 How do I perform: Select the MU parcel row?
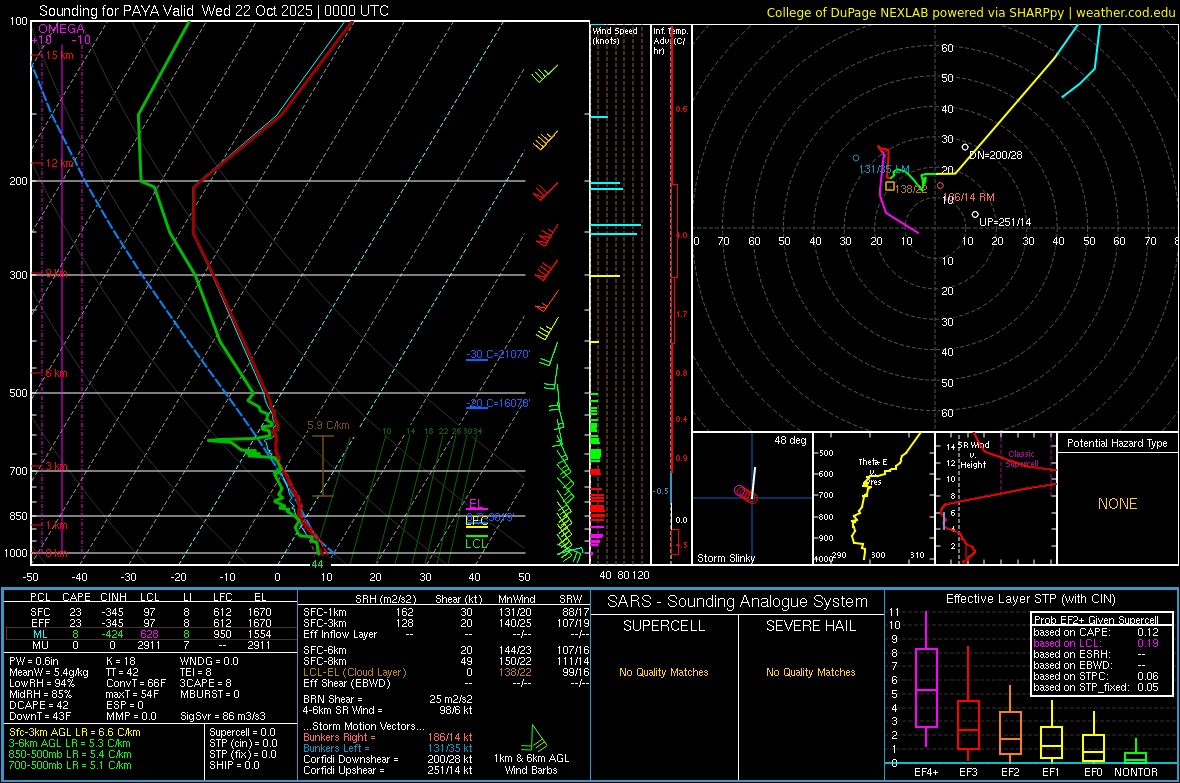point(149,645)
